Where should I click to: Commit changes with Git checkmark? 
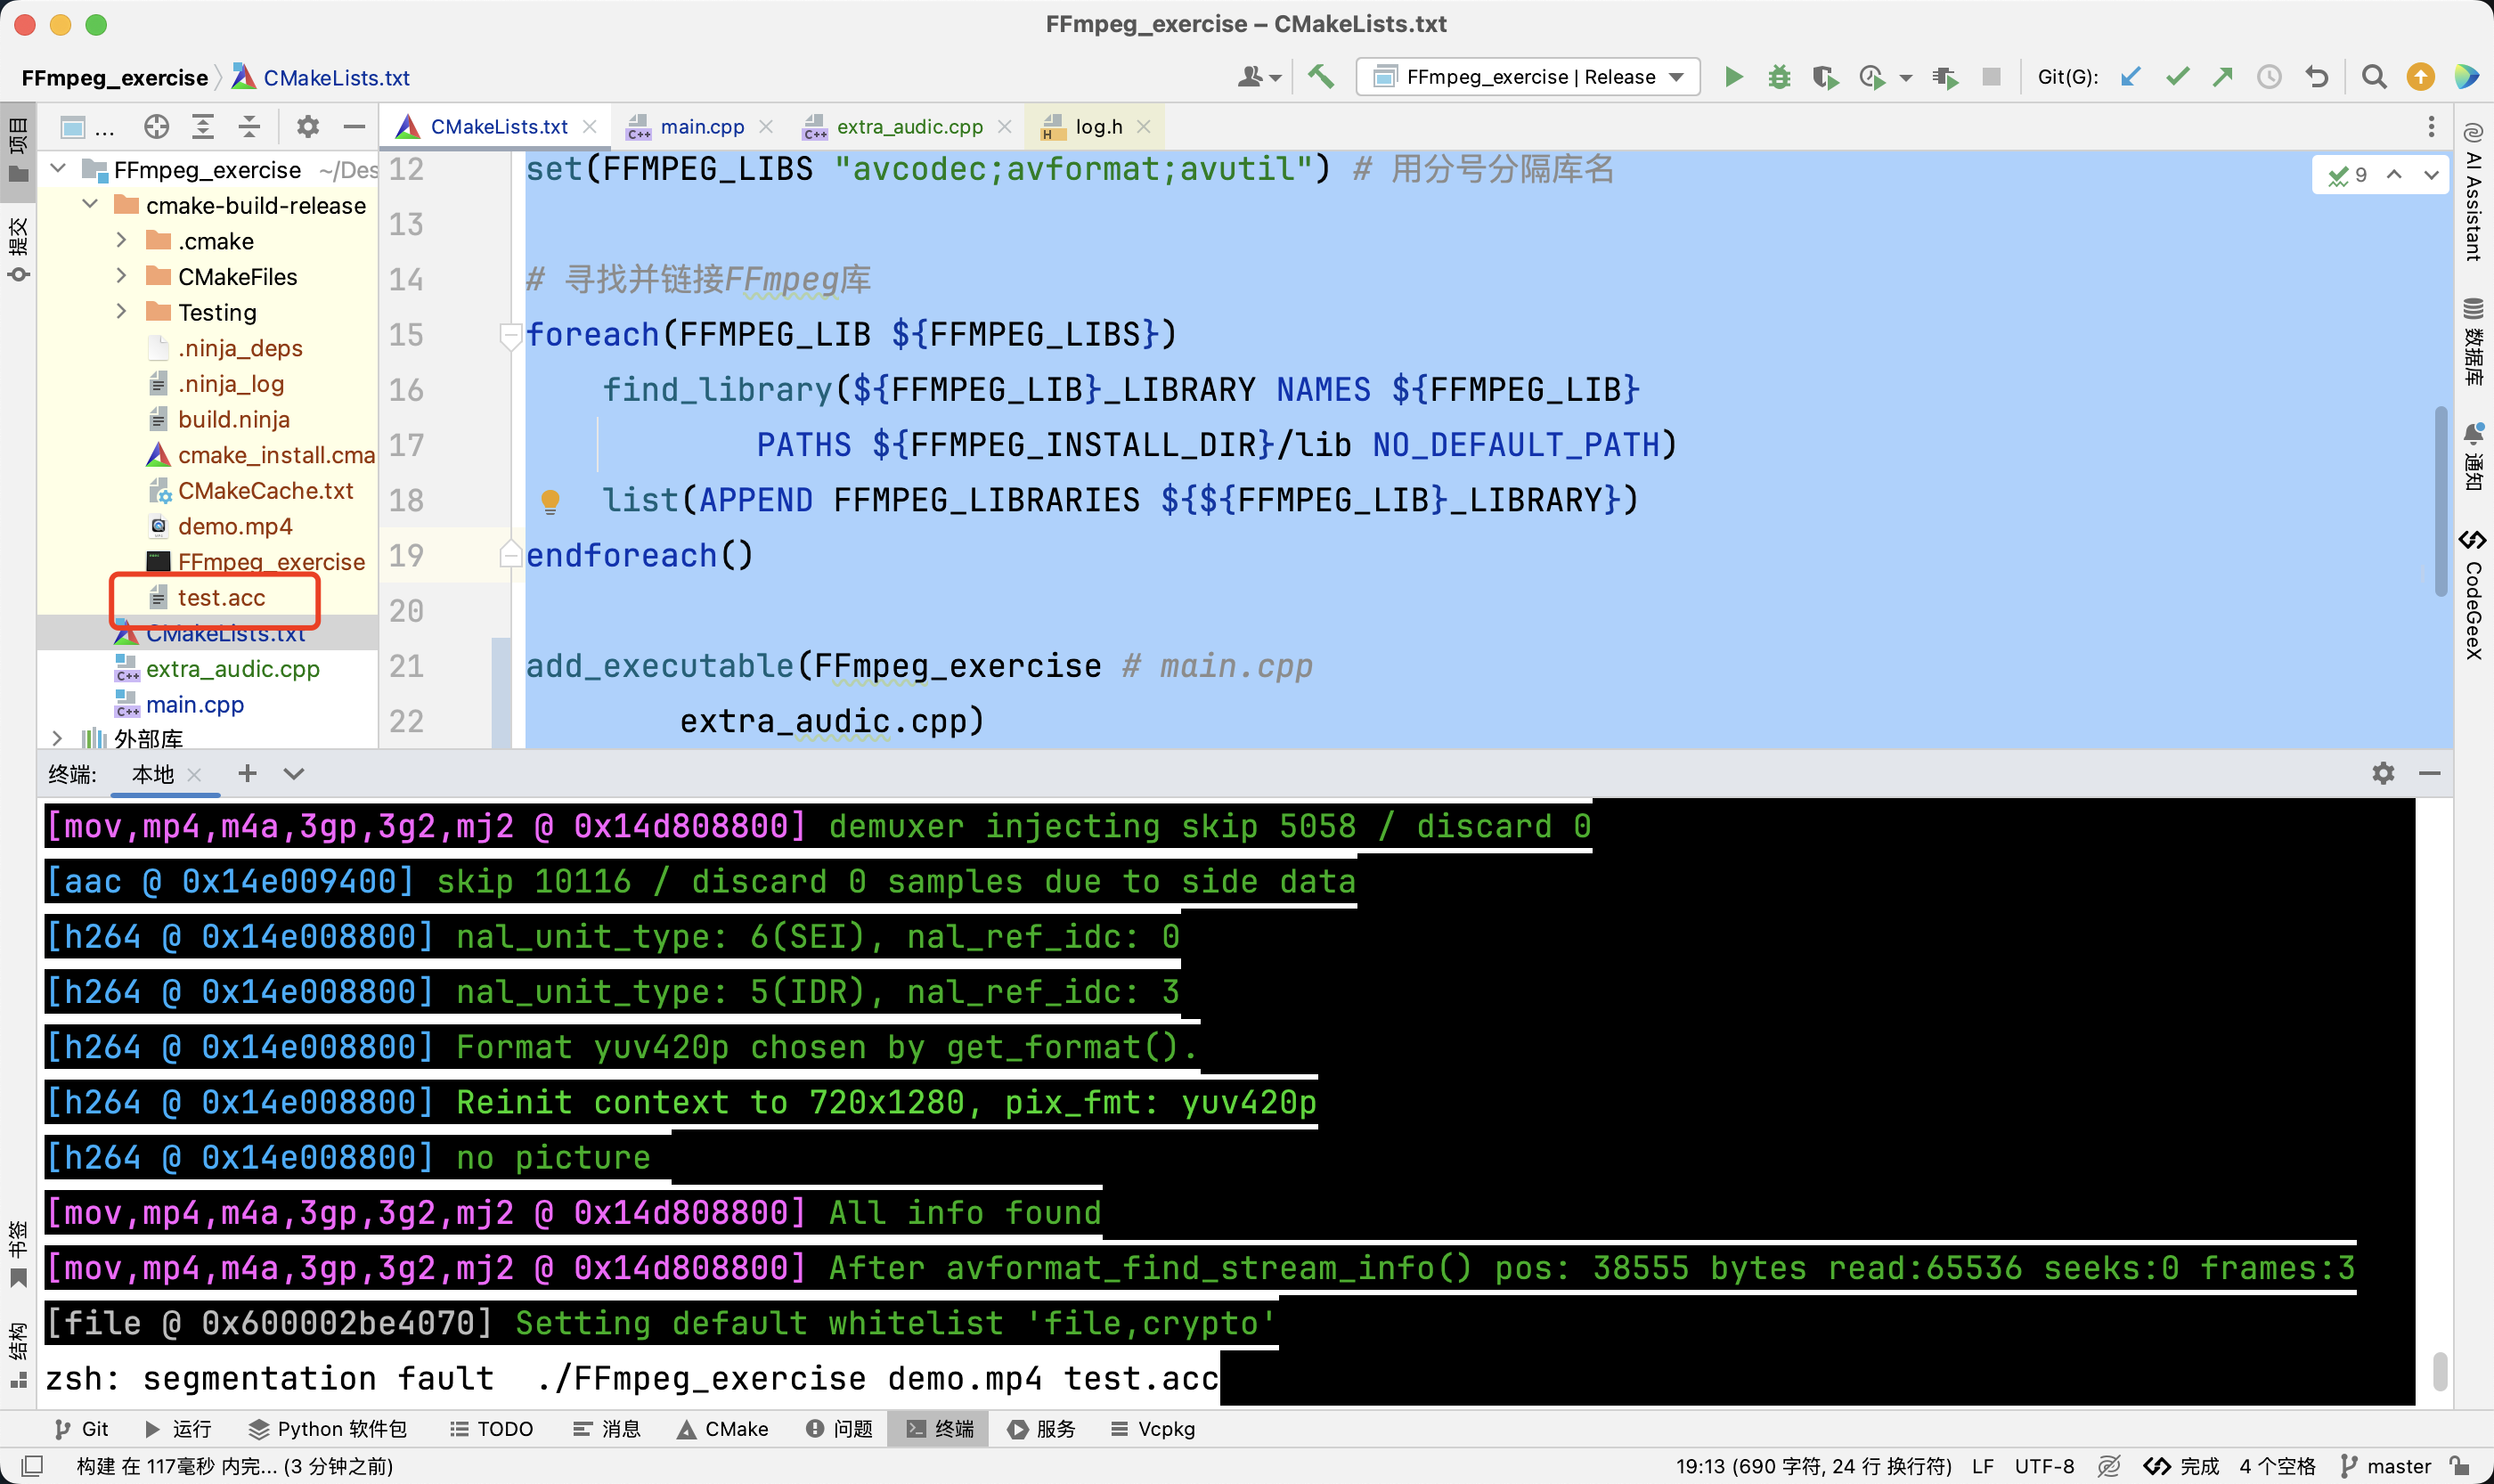click(x=2177, y=77)
